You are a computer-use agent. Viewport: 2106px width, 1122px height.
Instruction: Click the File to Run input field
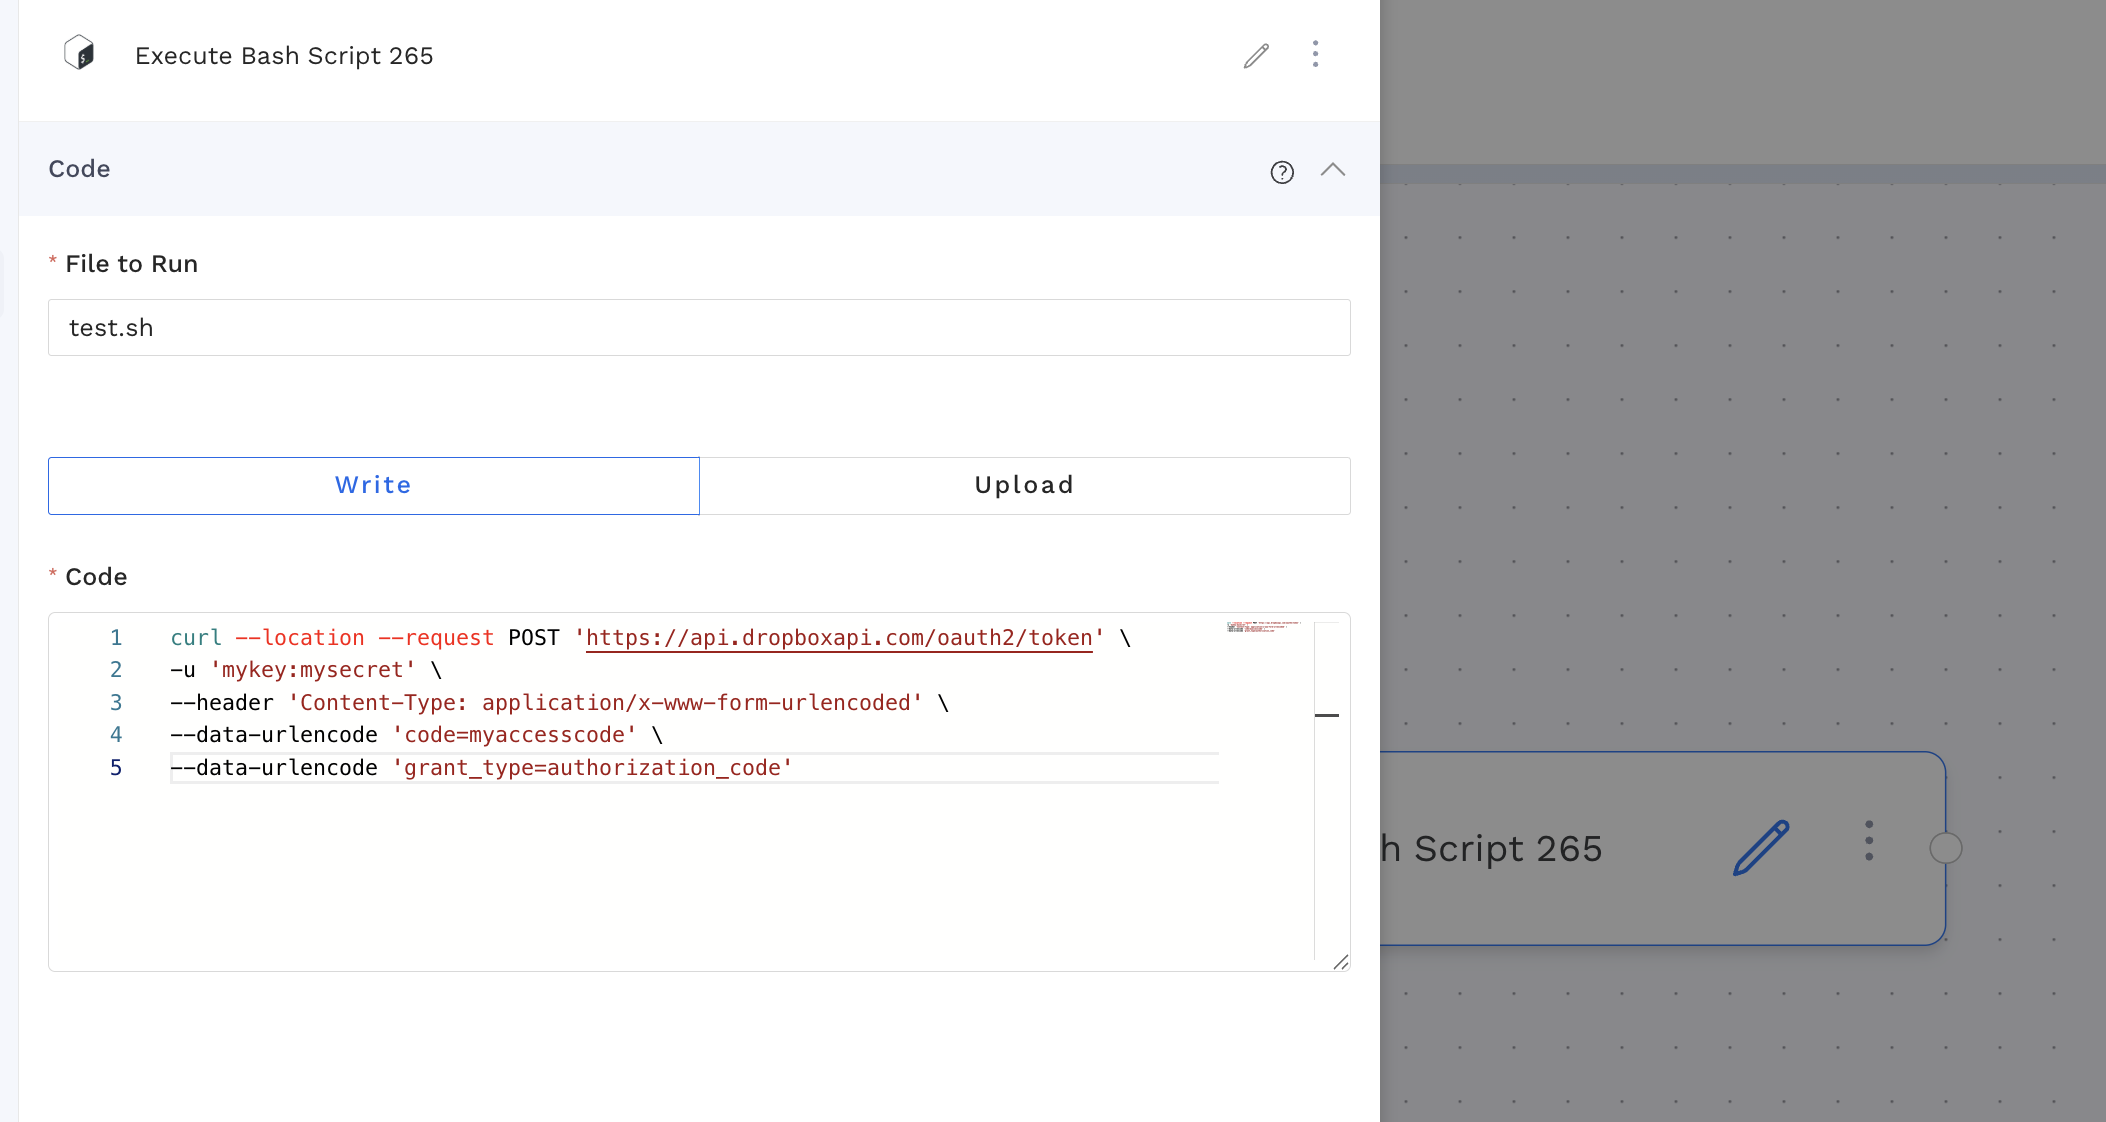pos(699,328)
